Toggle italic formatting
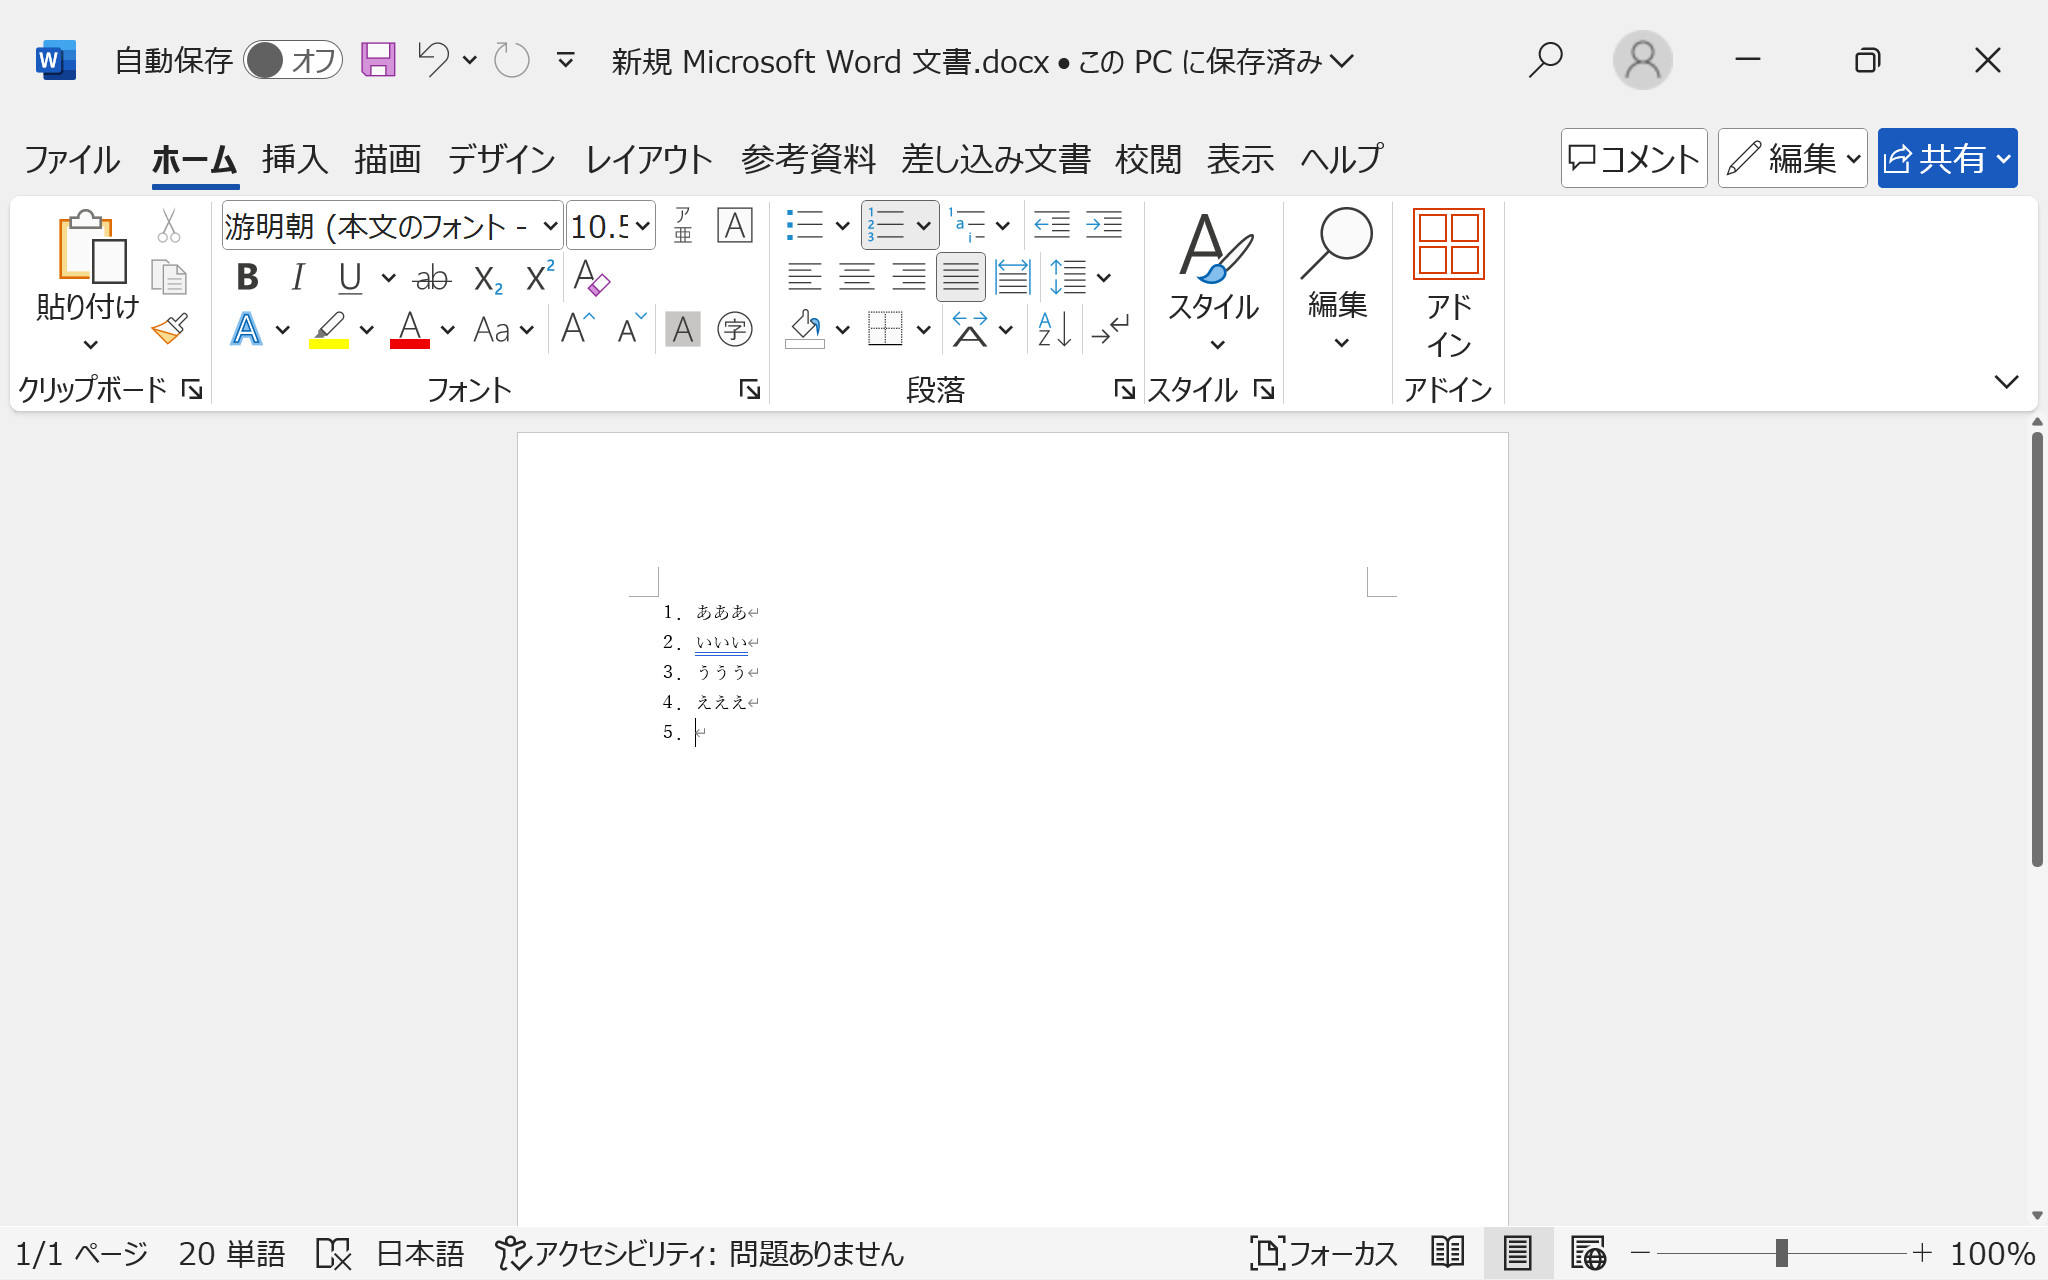Image resolution: width=2048 pixels, height=1280 pixels. click(x=298, y=277)
